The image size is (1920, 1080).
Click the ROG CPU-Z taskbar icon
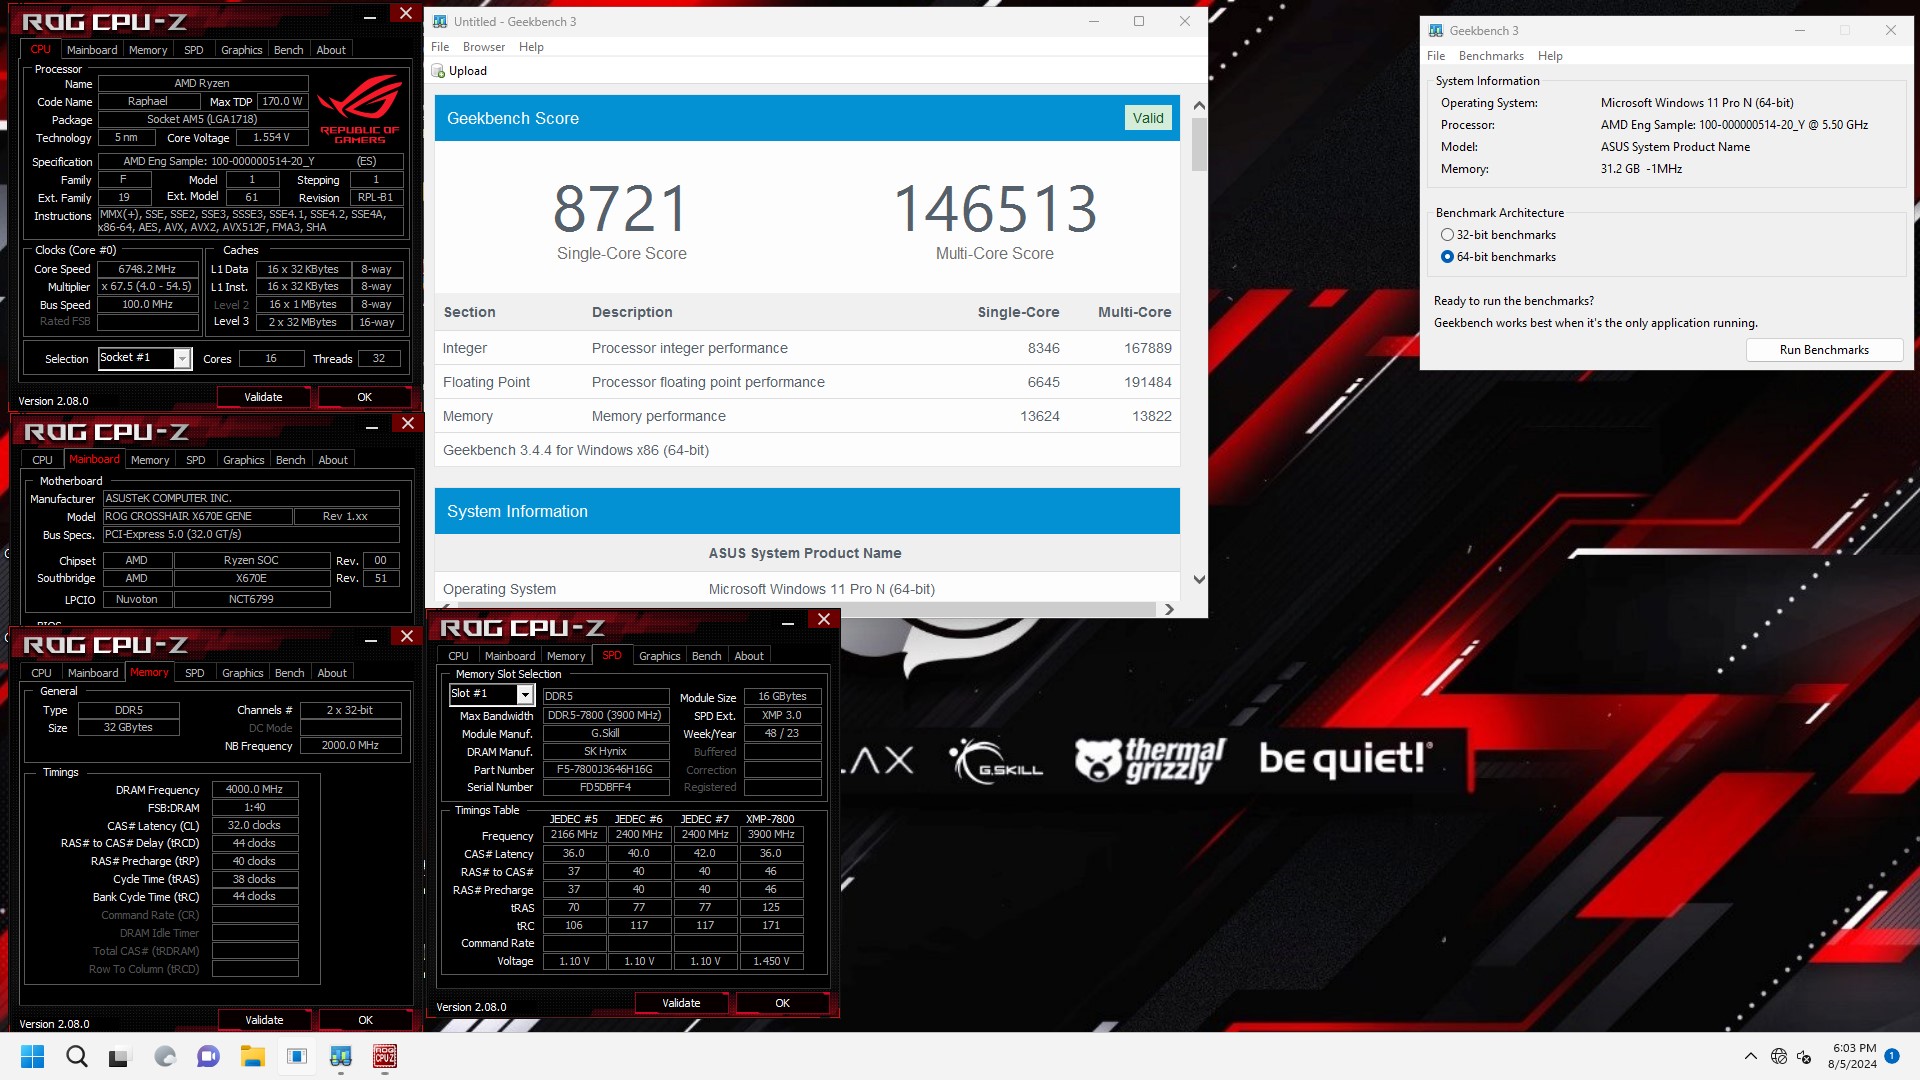[x=385, y=1056]
